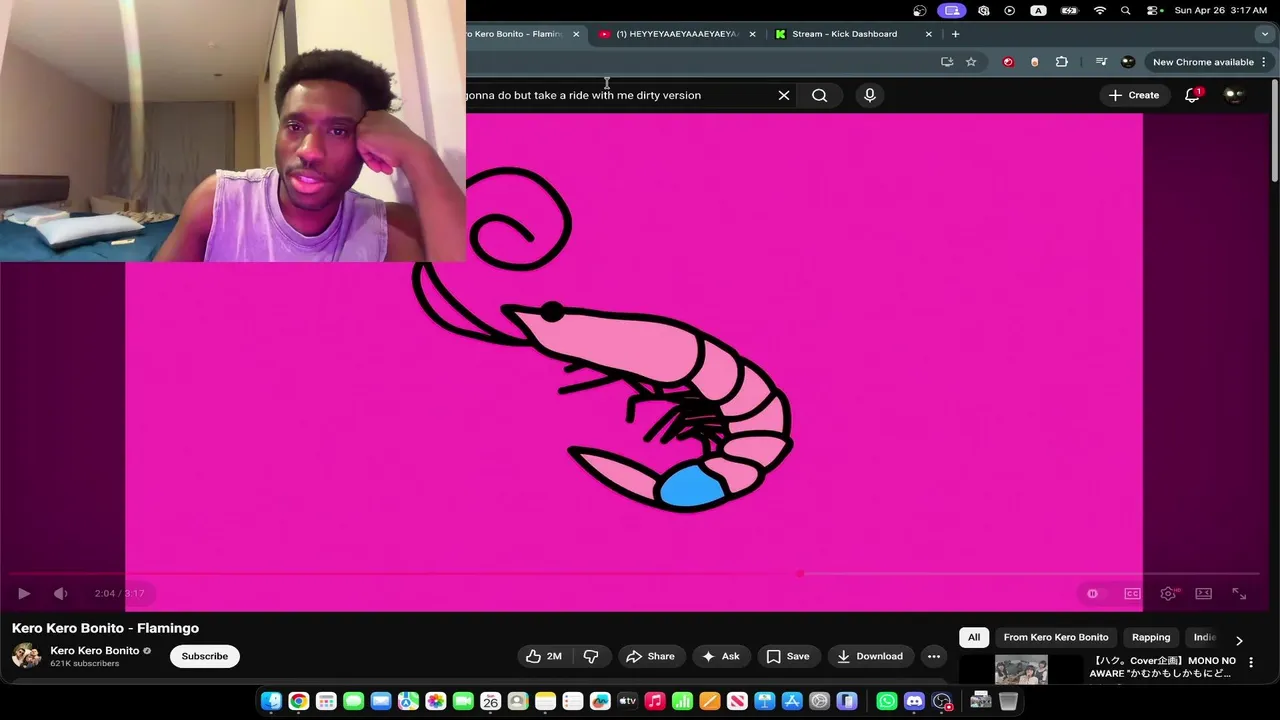Select the Rapping filter chip
Screen dimensions: 1280x720
(x=1151, y=637)
